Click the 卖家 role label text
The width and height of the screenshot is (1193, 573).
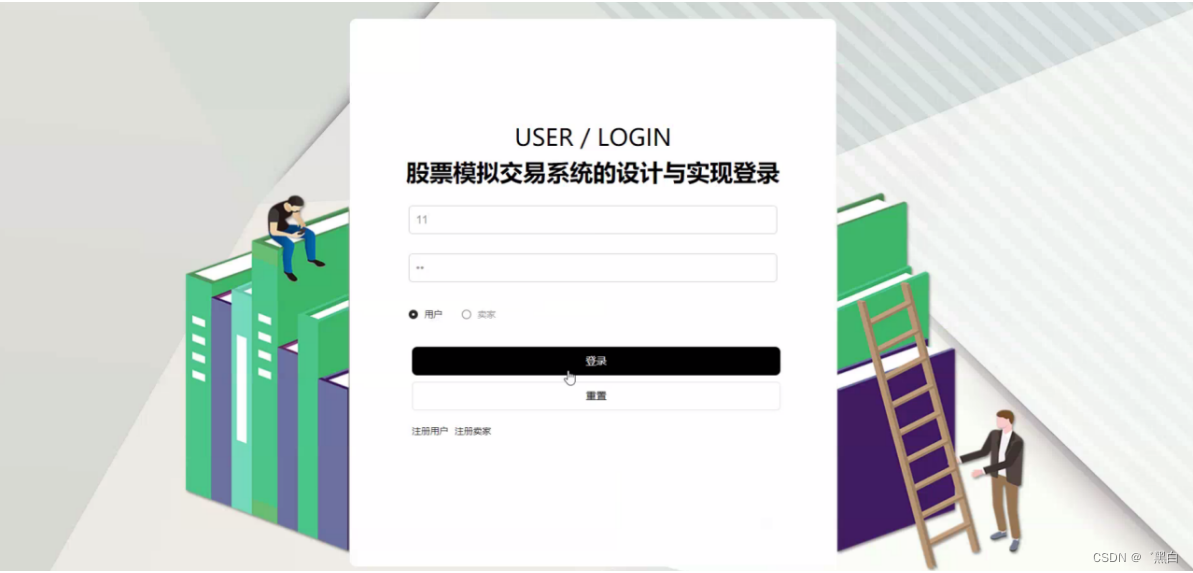click(x=486, y=314)
